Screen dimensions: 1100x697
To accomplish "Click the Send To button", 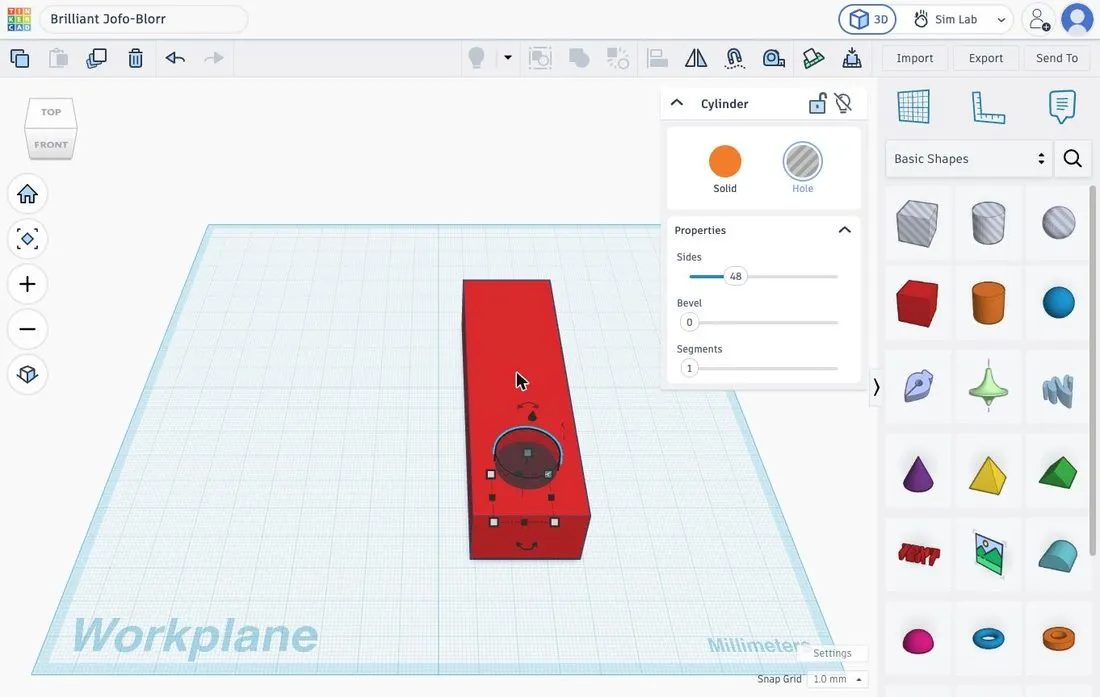I will point(1057,58).
